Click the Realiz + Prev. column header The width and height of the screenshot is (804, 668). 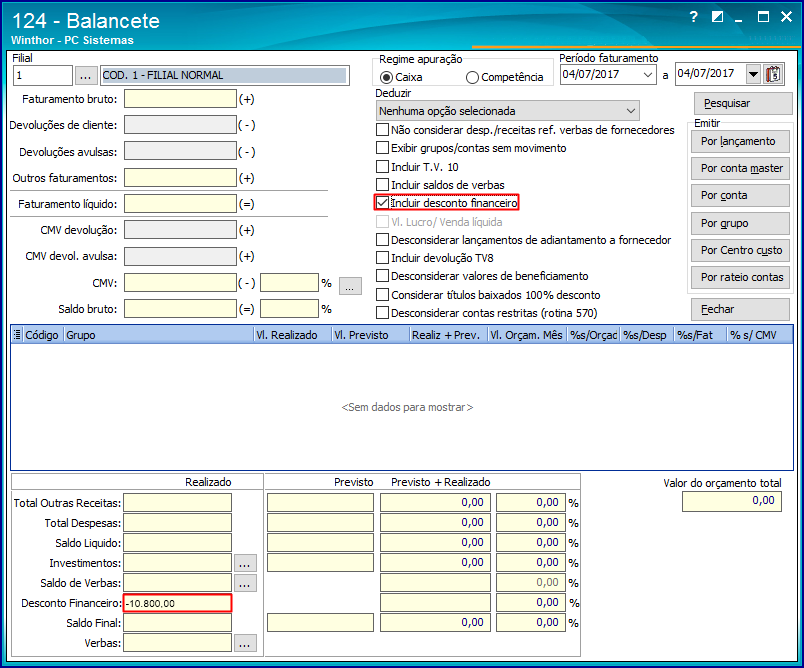coord(448,335)
